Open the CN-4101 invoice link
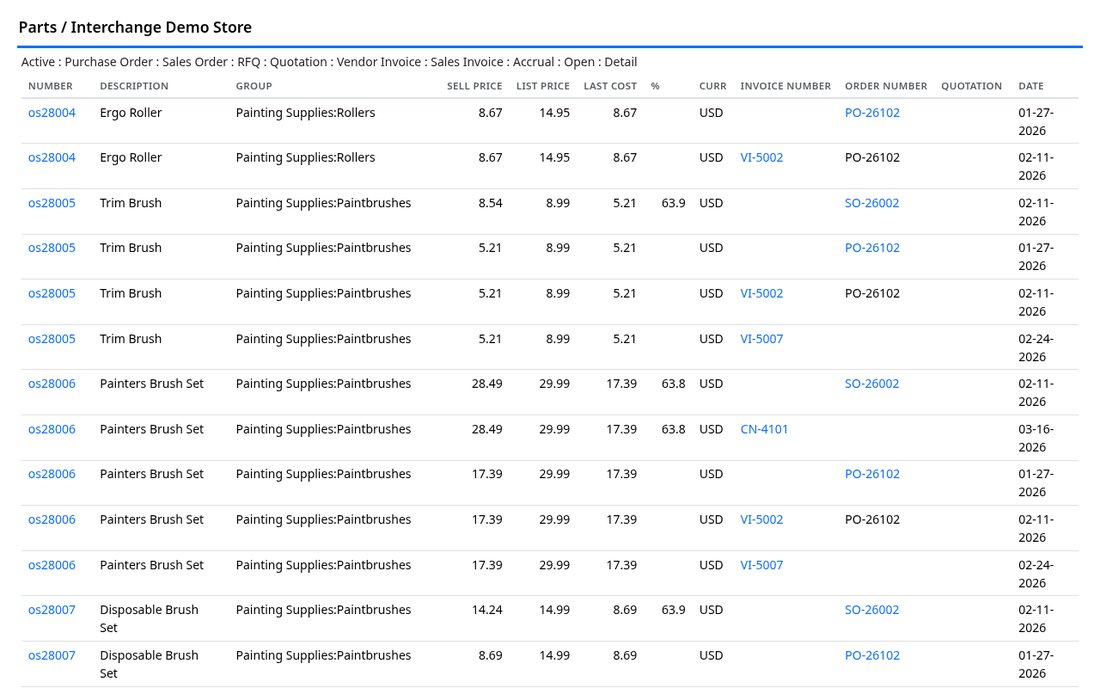The width and height of the screenshot is (1100, 688). pyautogui.click(x=764, y=430)
